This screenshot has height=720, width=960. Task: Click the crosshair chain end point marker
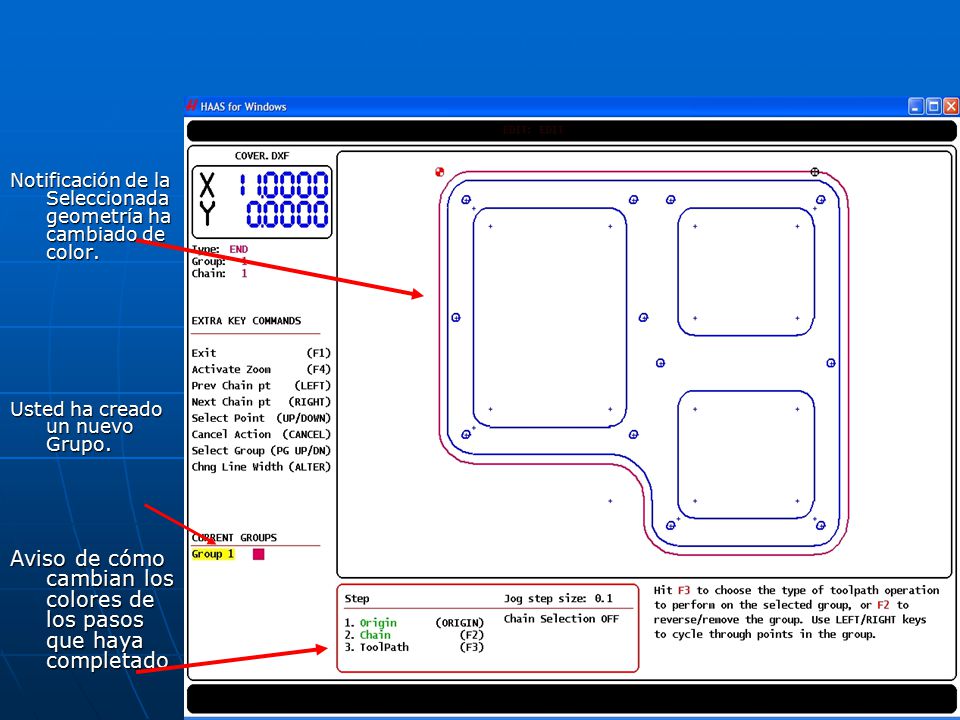coord(815,172)
